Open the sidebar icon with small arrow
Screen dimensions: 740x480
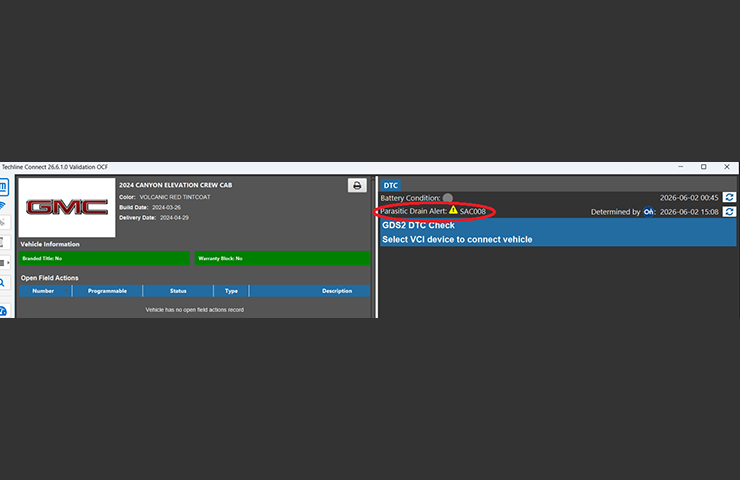point(4,262)
